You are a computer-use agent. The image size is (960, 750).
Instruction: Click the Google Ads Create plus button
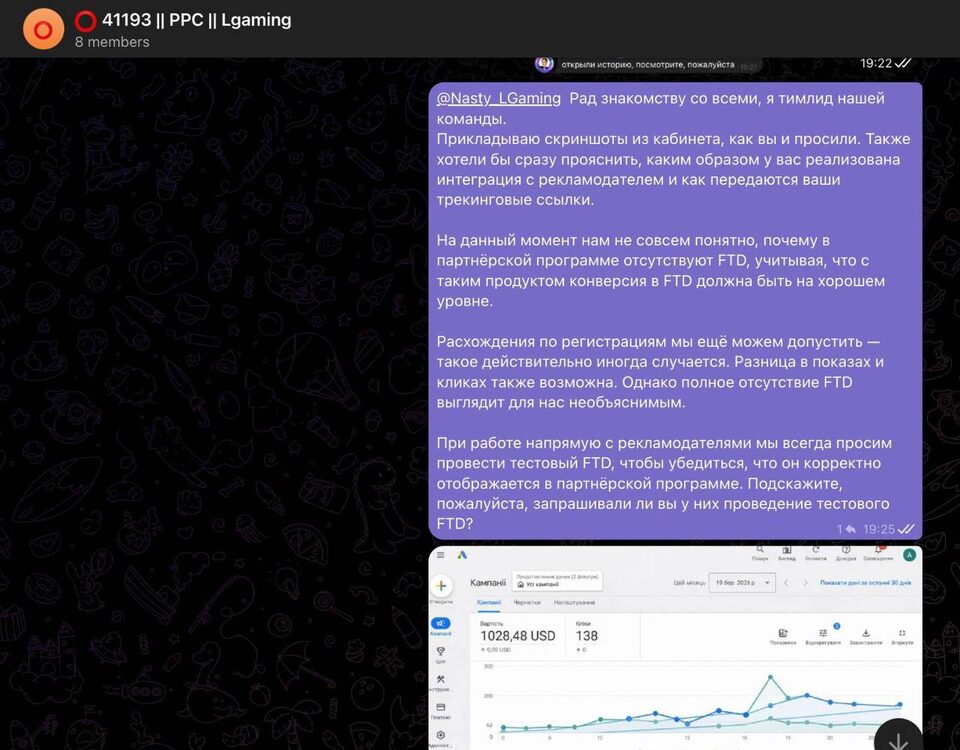coord(441,586)
